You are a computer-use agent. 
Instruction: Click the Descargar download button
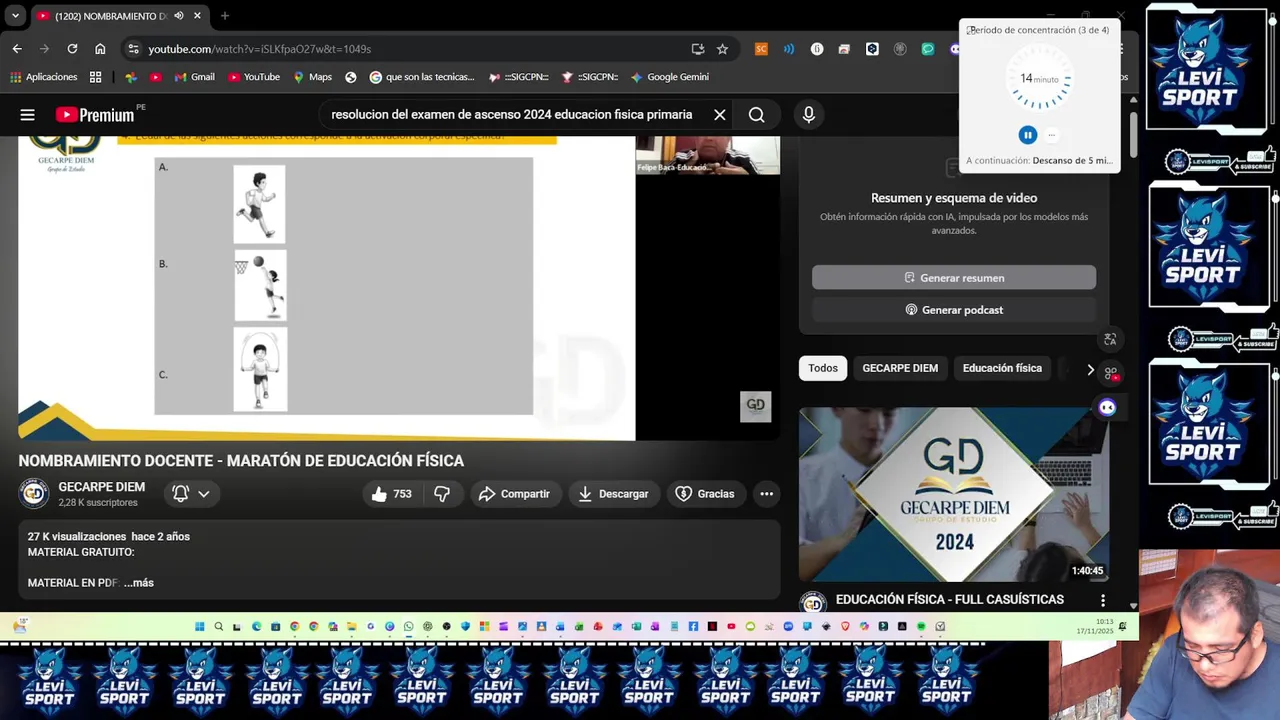613,494
